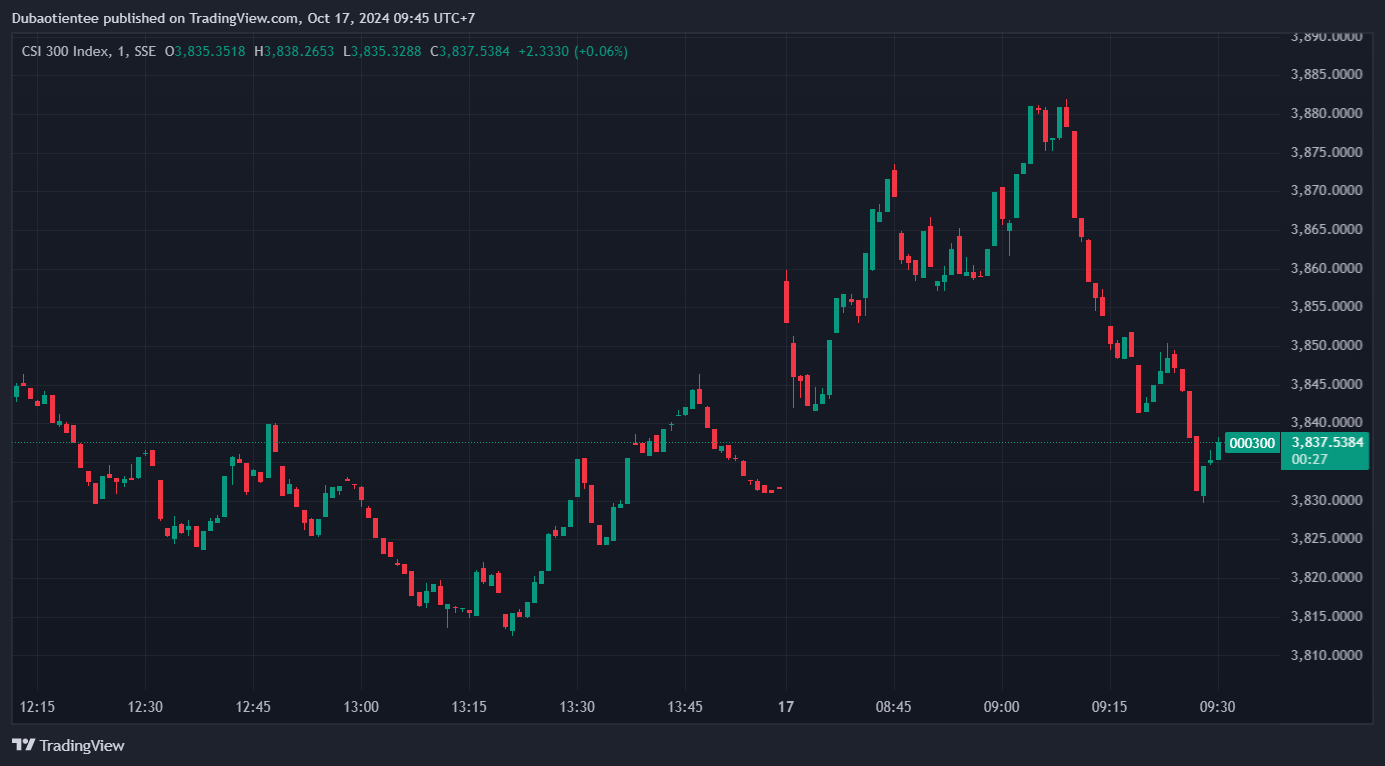Click the 13:30 time axis label
The width and height of the screenshot is (1385, 766).
tap(577, 707)
